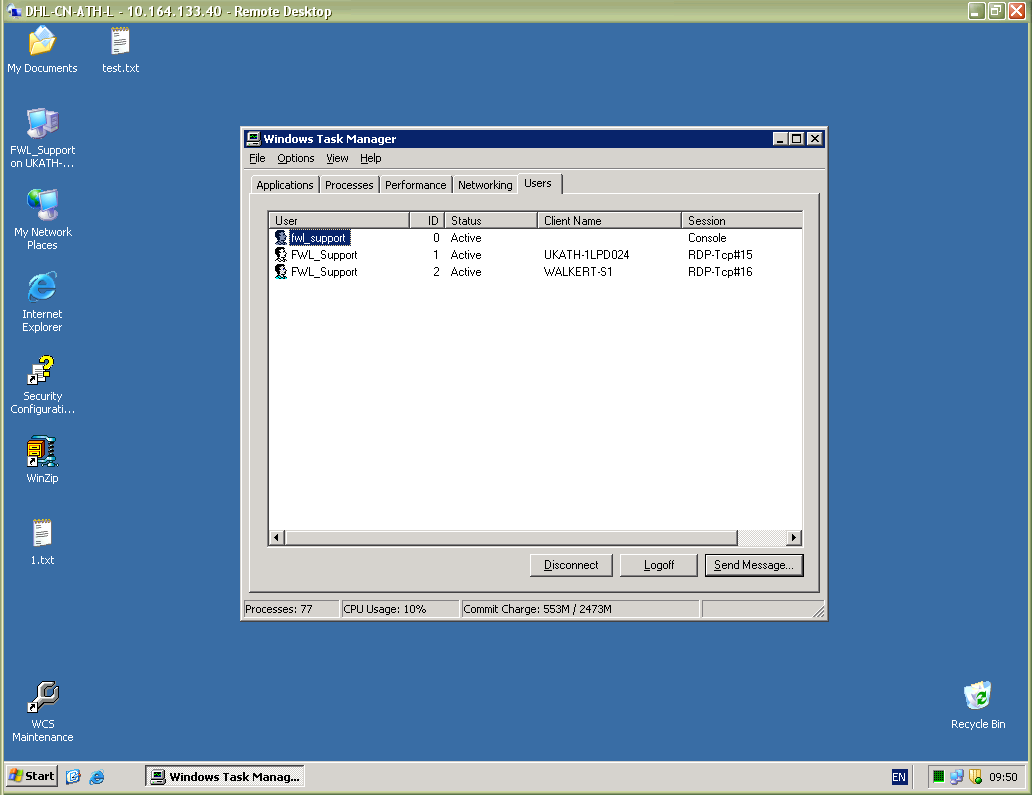The width and height of the screenshot is (1032, 795).
Task: Click the Send Message button
Action: tap(753, 565)
